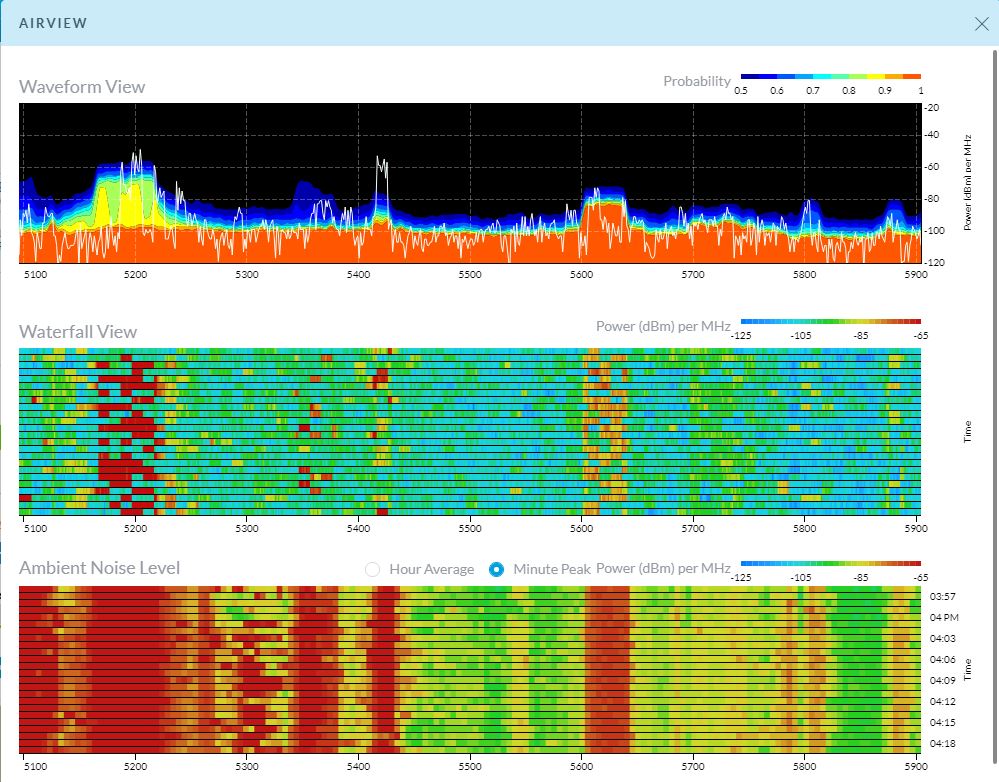This screenshot has height=782, width=999.
Task: Click the AIRVIEW title text
Action: pos(53,23)
